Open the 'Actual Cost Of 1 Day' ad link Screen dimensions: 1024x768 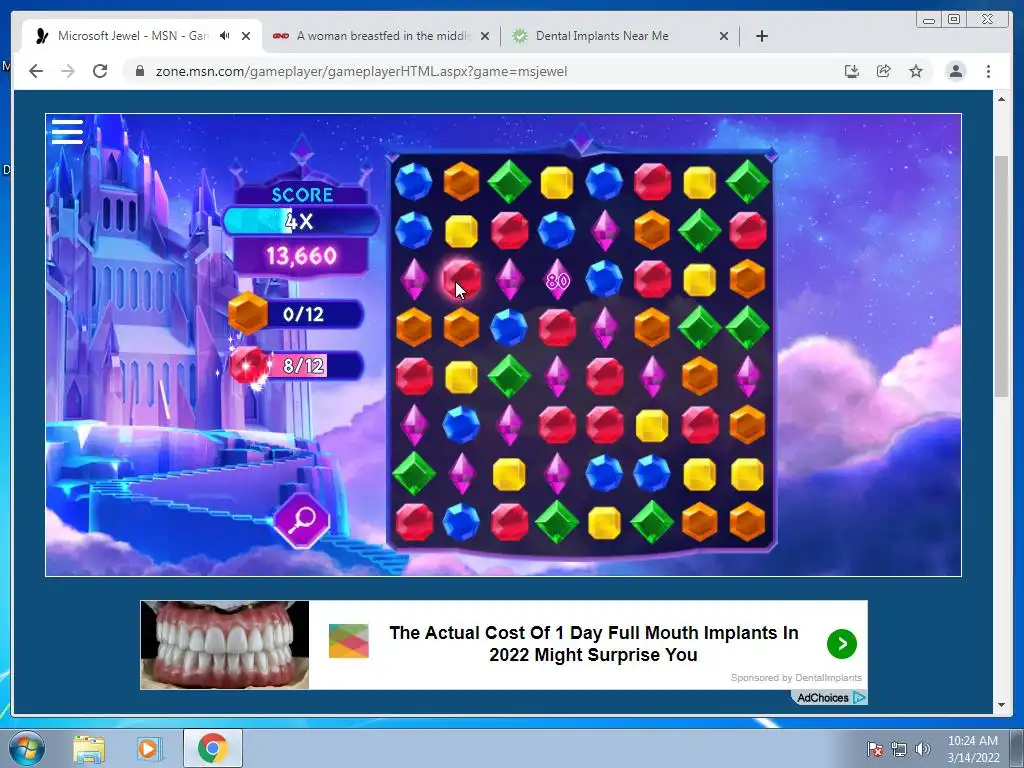pyautogui.click(x=594, y=643)
